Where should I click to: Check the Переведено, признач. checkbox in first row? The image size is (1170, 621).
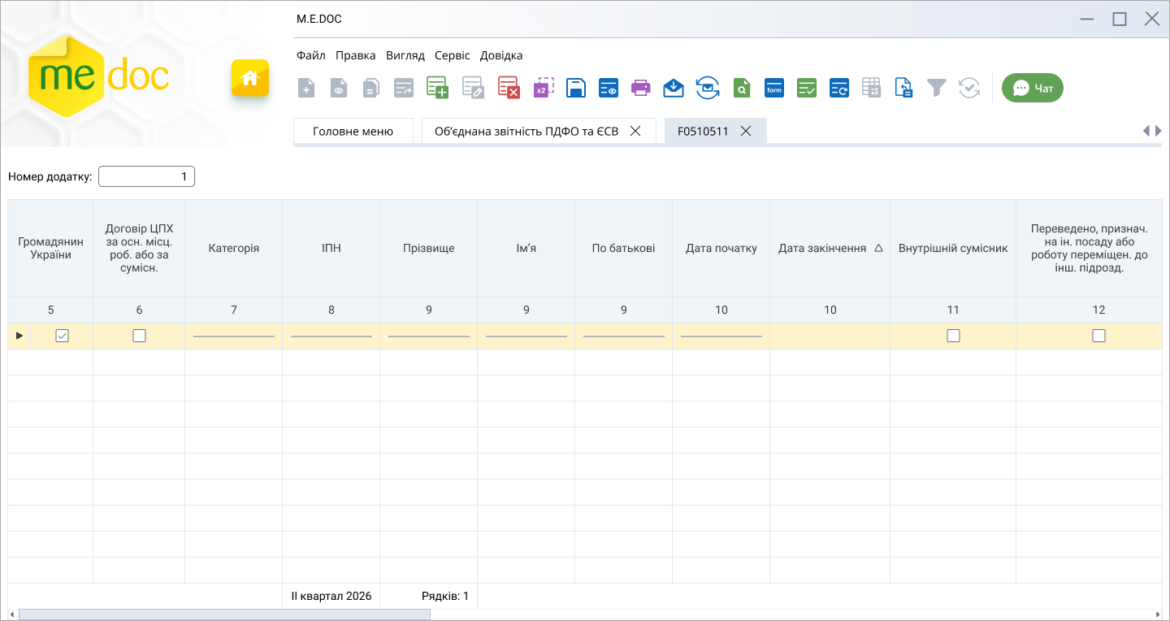point(1098,336)
